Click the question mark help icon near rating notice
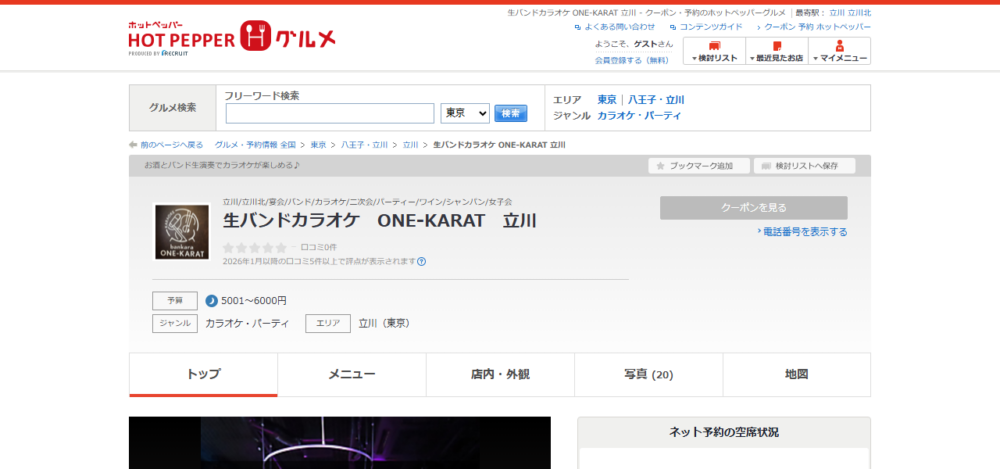This screenshot has height=469, width=1000. click(422, 261)
